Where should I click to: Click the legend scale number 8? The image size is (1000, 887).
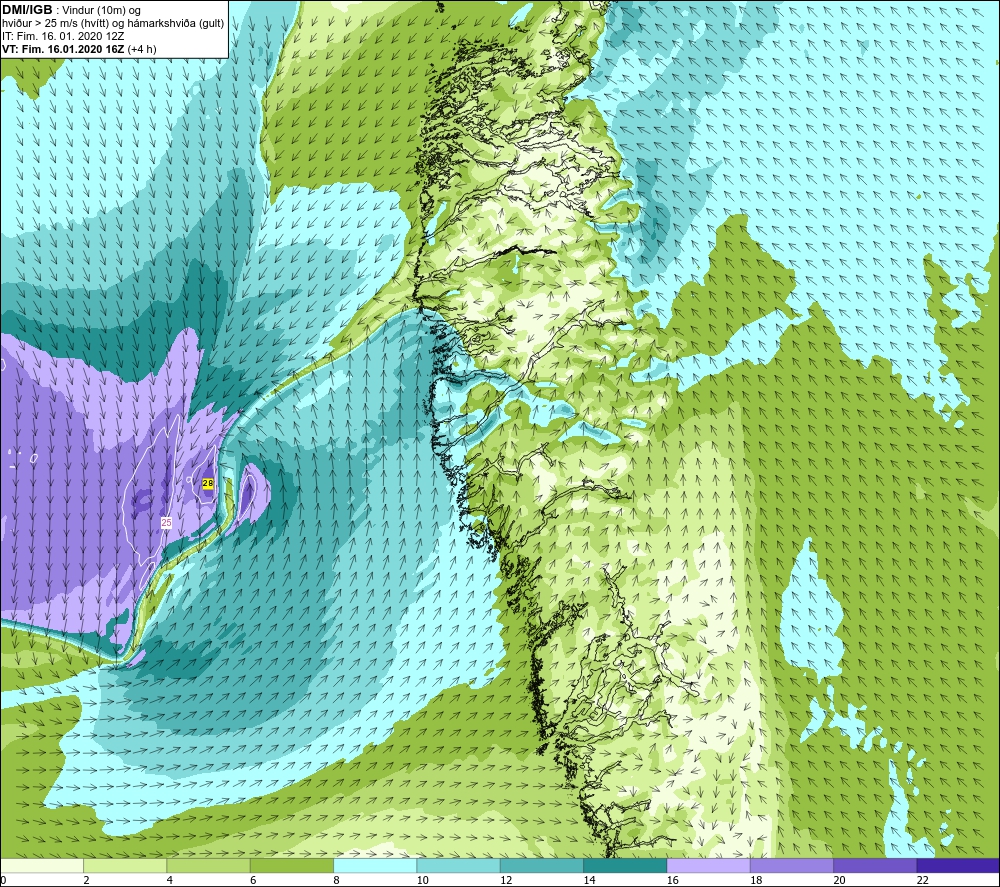336,880
